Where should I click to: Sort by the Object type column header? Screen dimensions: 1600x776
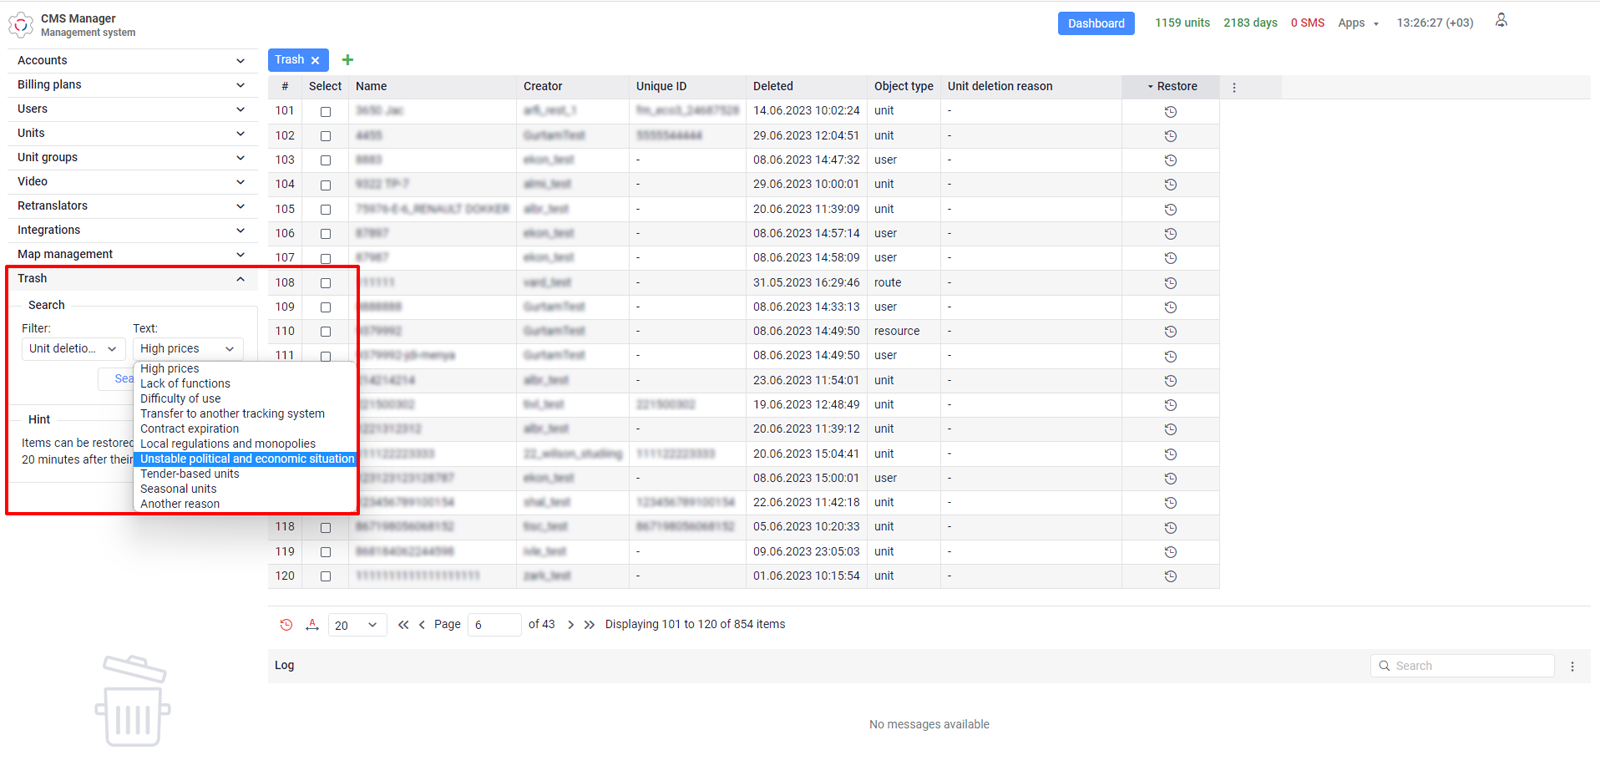[903, 87]
